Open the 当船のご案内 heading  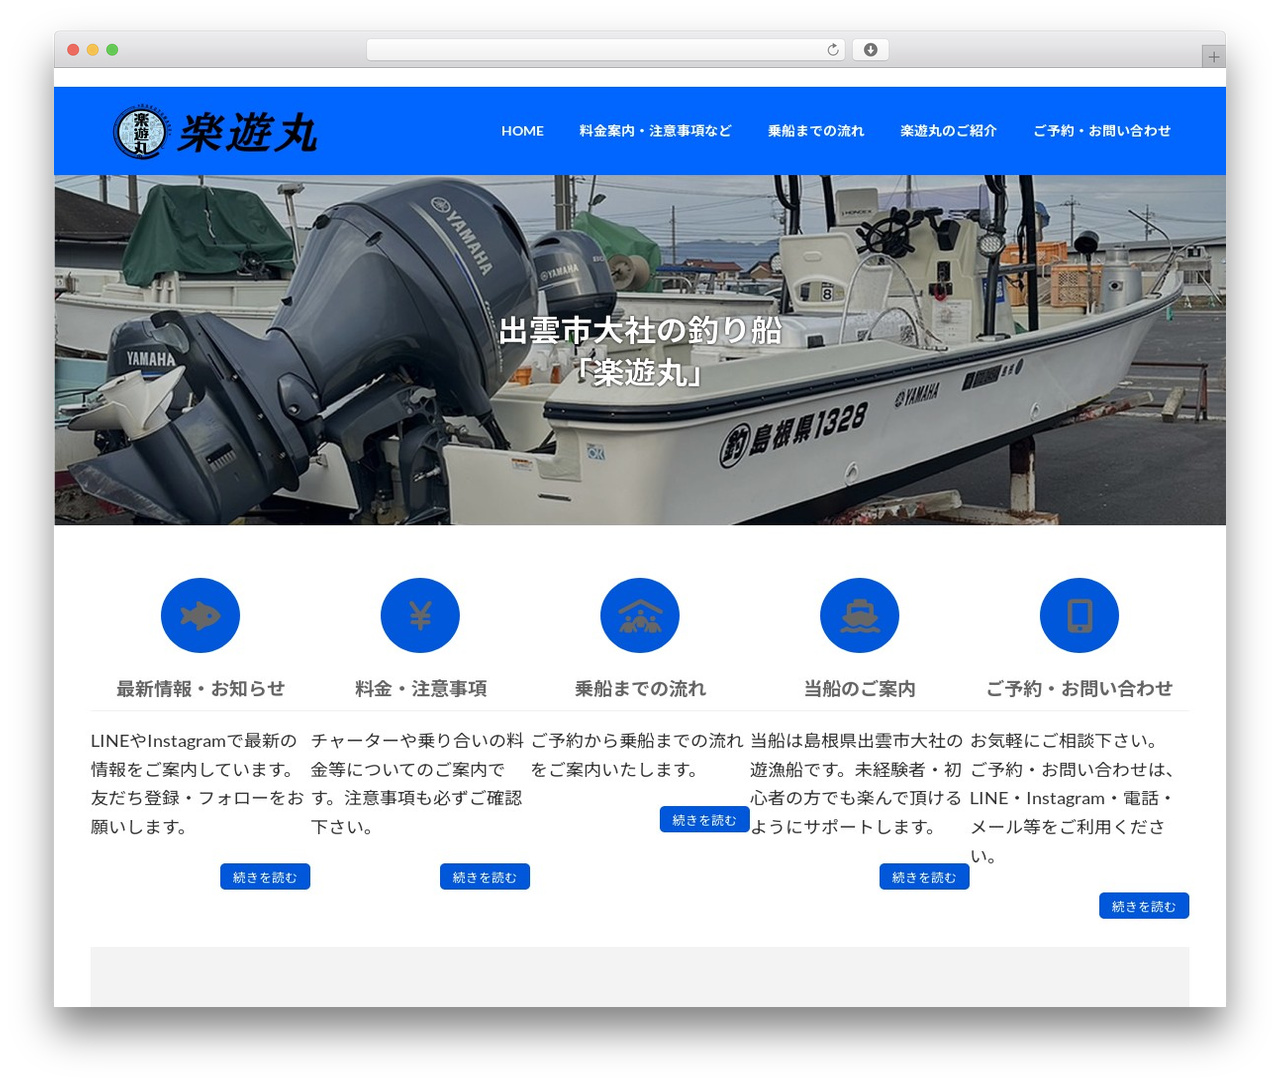(860, 689)
